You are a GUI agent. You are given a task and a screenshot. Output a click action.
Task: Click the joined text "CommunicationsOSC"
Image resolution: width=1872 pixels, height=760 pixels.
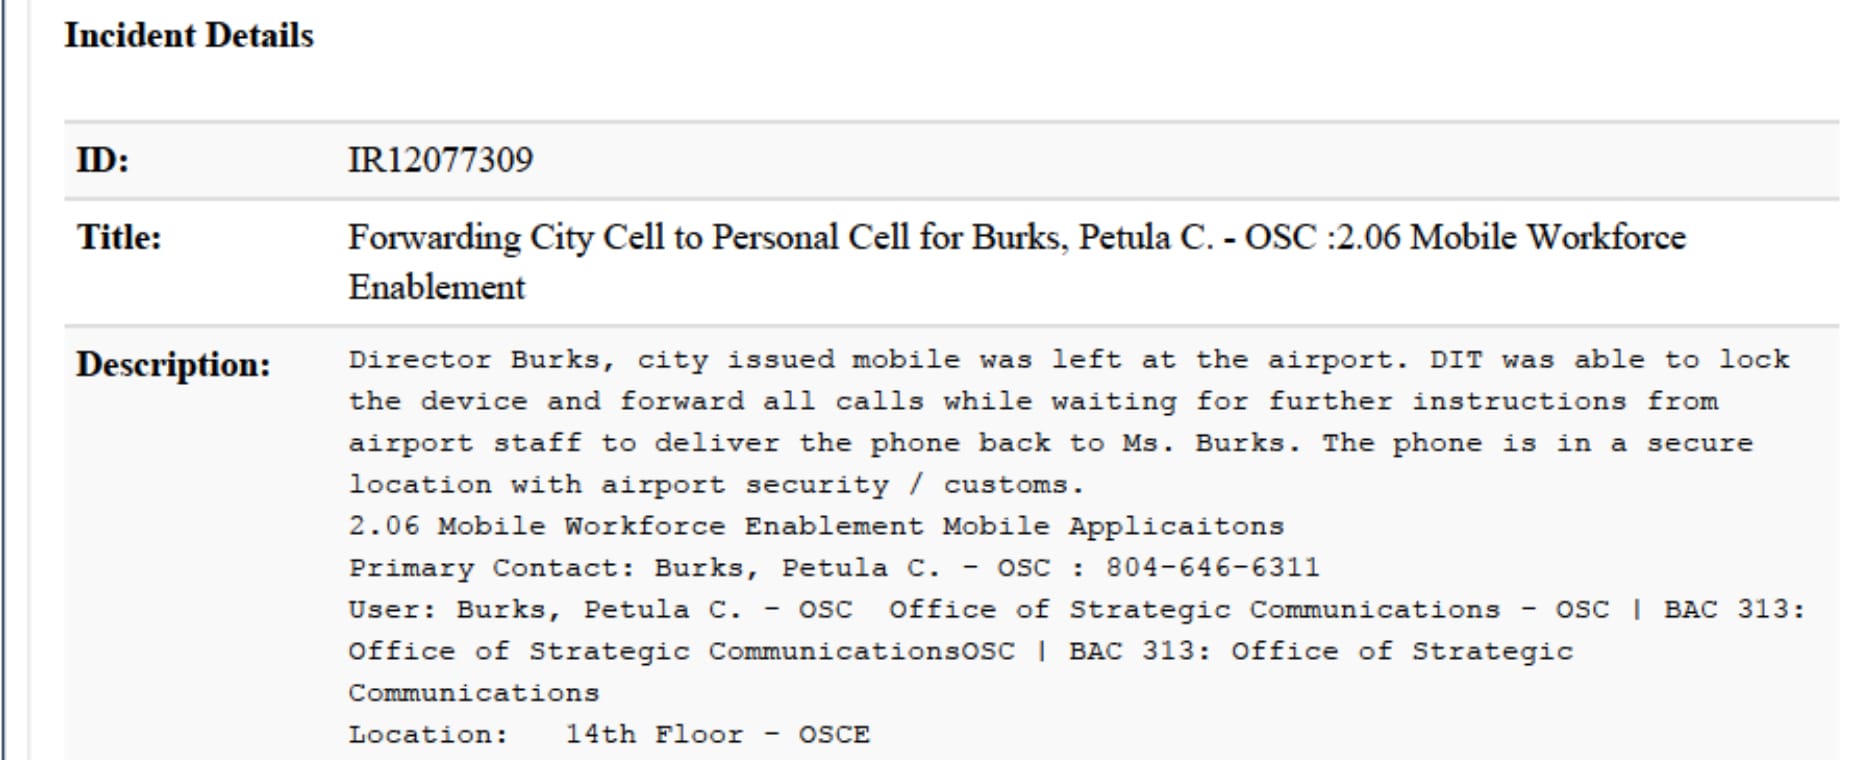(861, 652)
